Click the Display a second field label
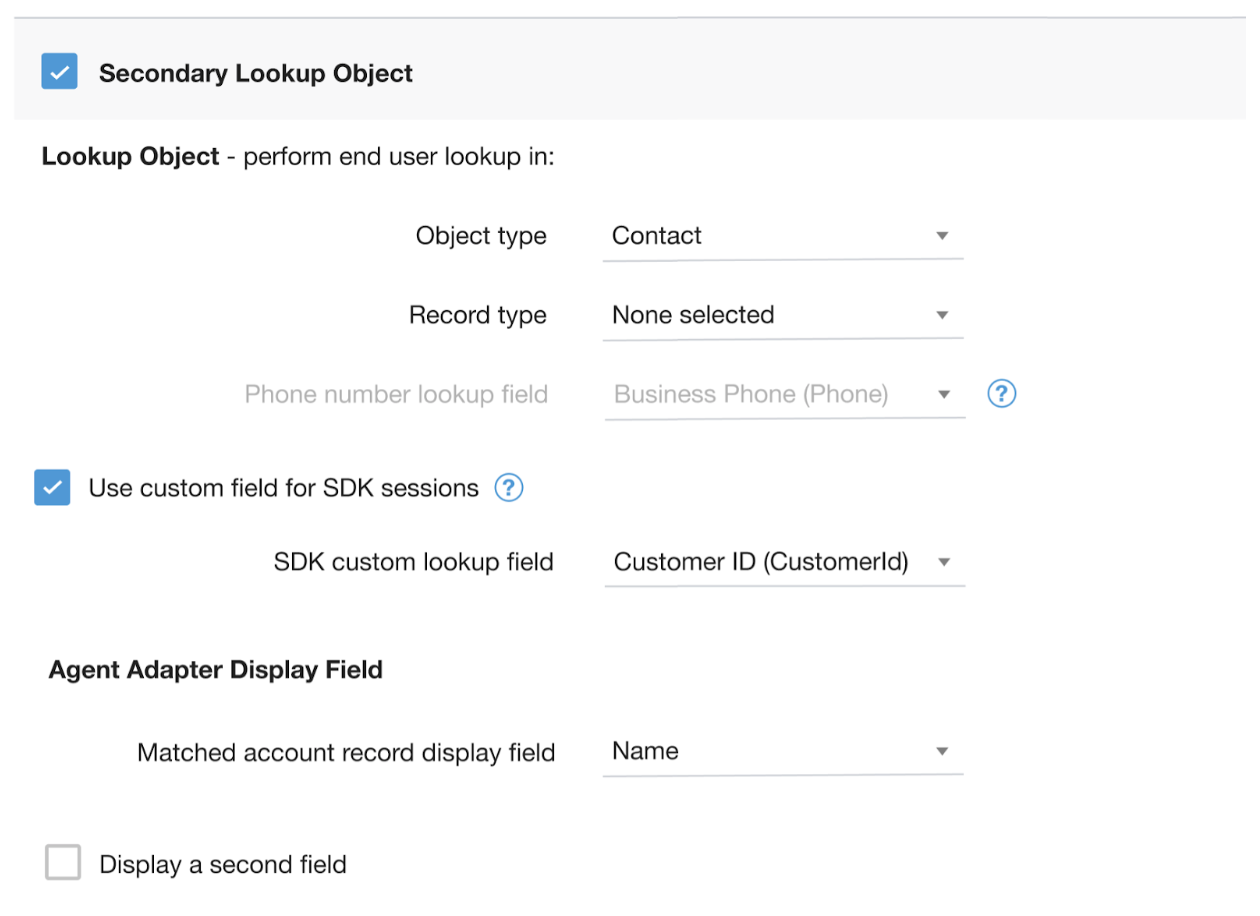 pos(223,864)
